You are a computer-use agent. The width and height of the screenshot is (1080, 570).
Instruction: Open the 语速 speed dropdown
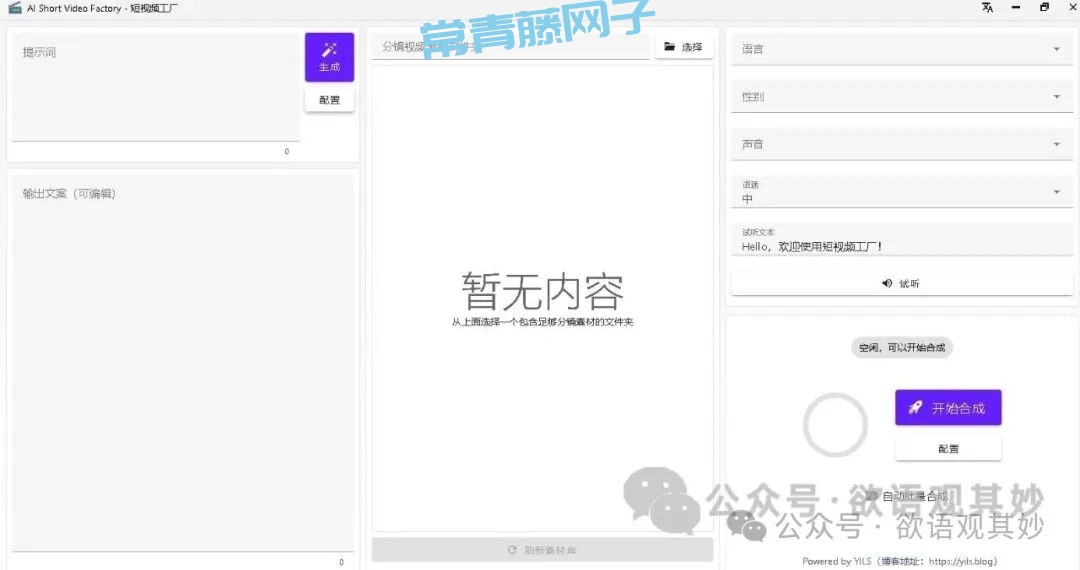tap(900, 192)
